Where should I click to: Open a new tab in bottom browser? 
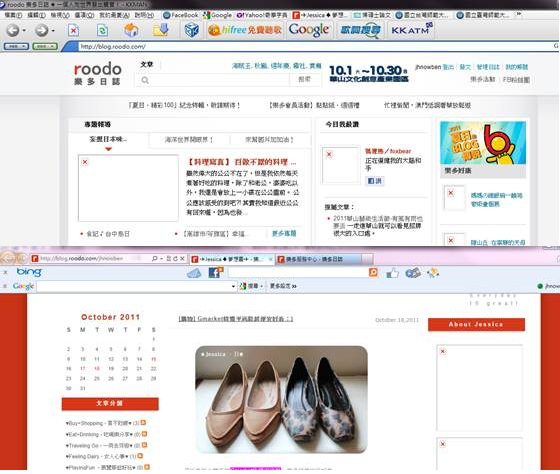tap(368, 259)
